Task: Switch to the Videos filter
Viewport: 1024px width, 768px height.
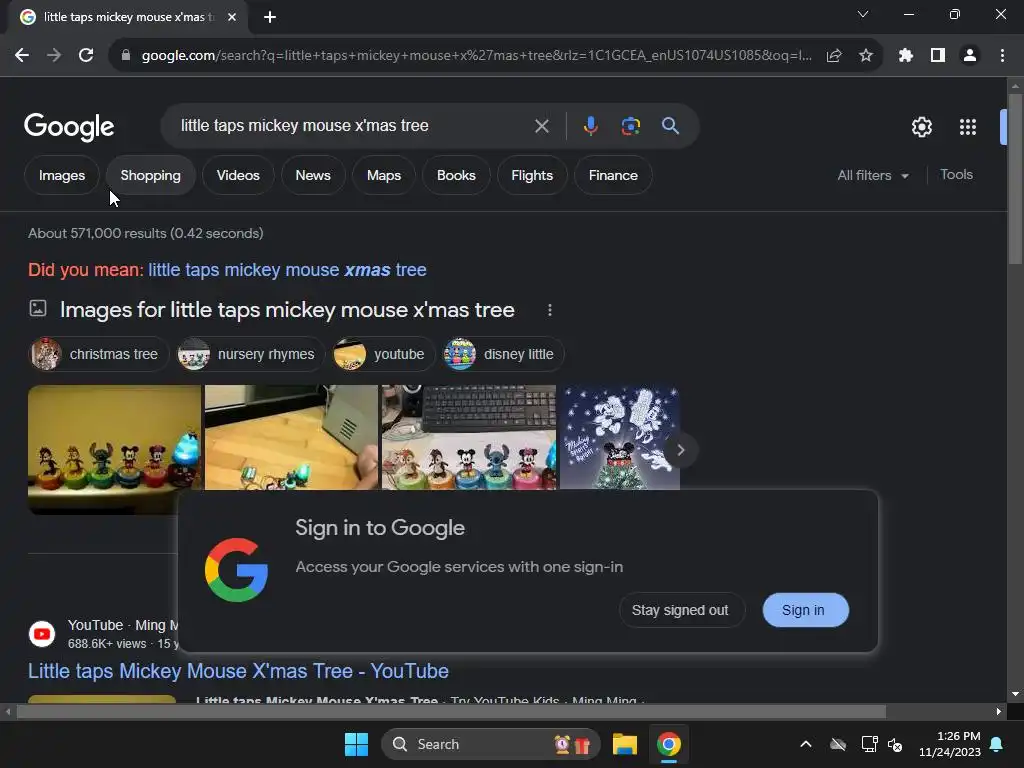Action: [x=238, y=175]
